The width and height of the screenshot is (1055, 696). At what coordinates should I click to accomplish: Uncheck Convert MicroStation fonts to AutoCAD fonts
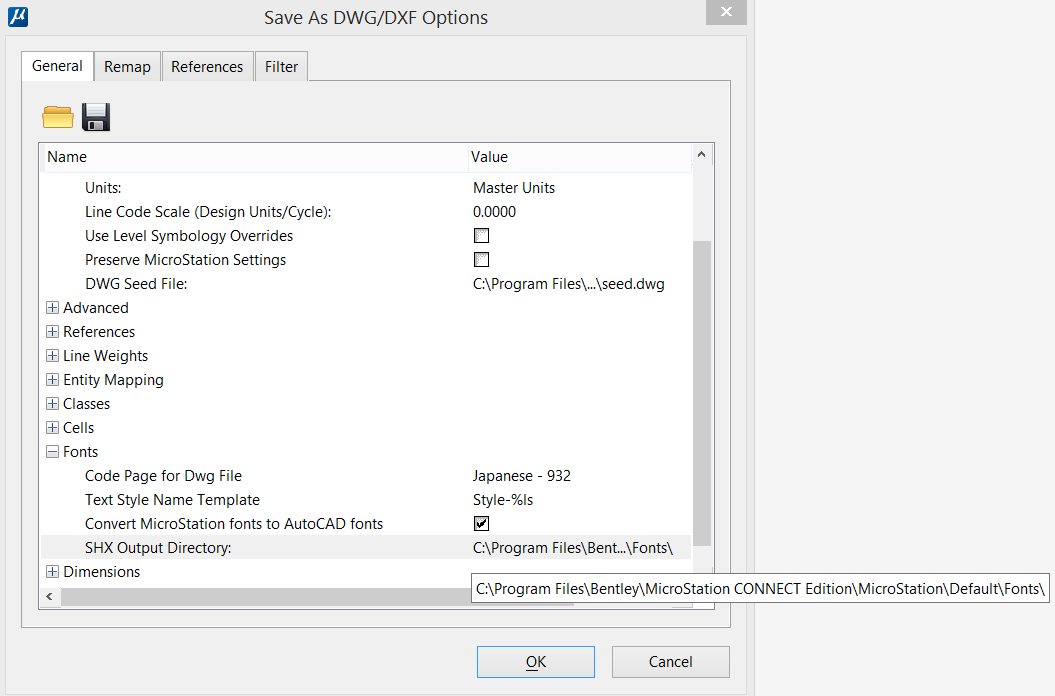point(481,524)
